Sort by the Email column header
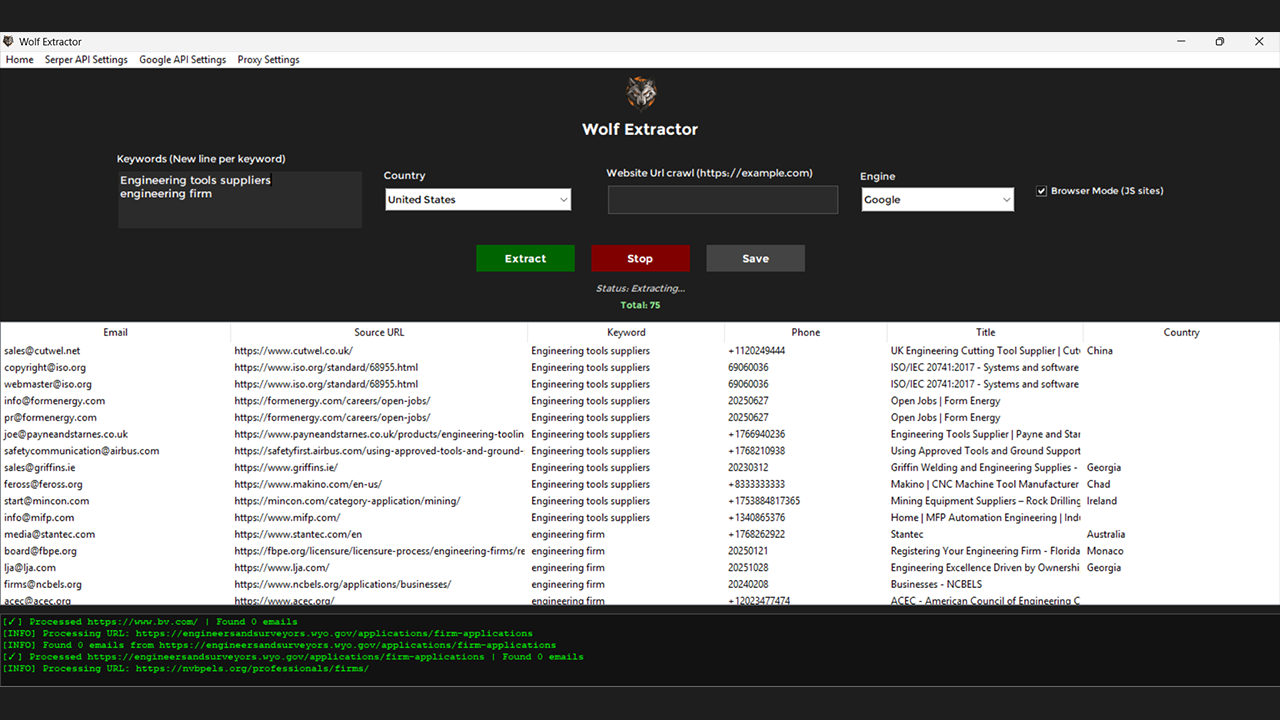This screenshot has width=1280, height=720. coord(115,332)
